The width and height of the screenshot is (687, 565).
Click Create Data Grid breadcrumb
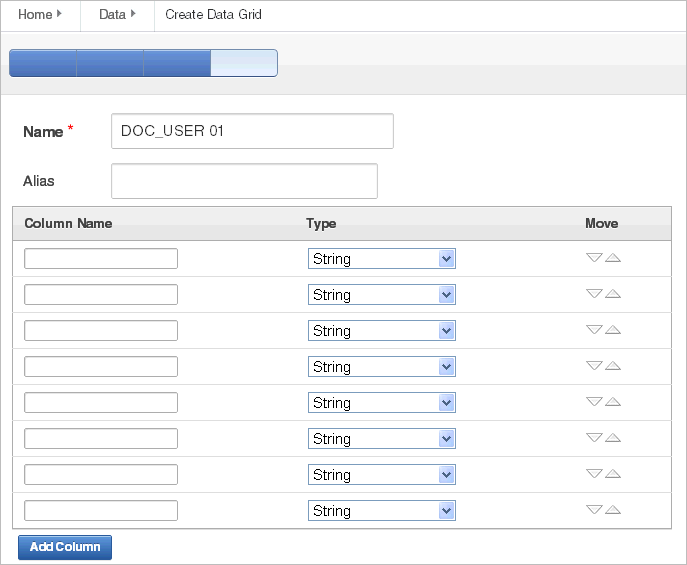(213, 14)
